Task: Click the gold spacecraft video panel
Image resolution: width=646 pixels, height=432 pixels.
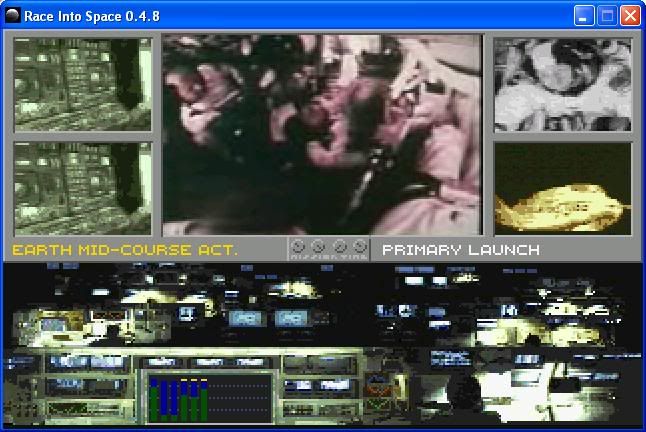Action: pyautogui.click(x=562, y=189)
